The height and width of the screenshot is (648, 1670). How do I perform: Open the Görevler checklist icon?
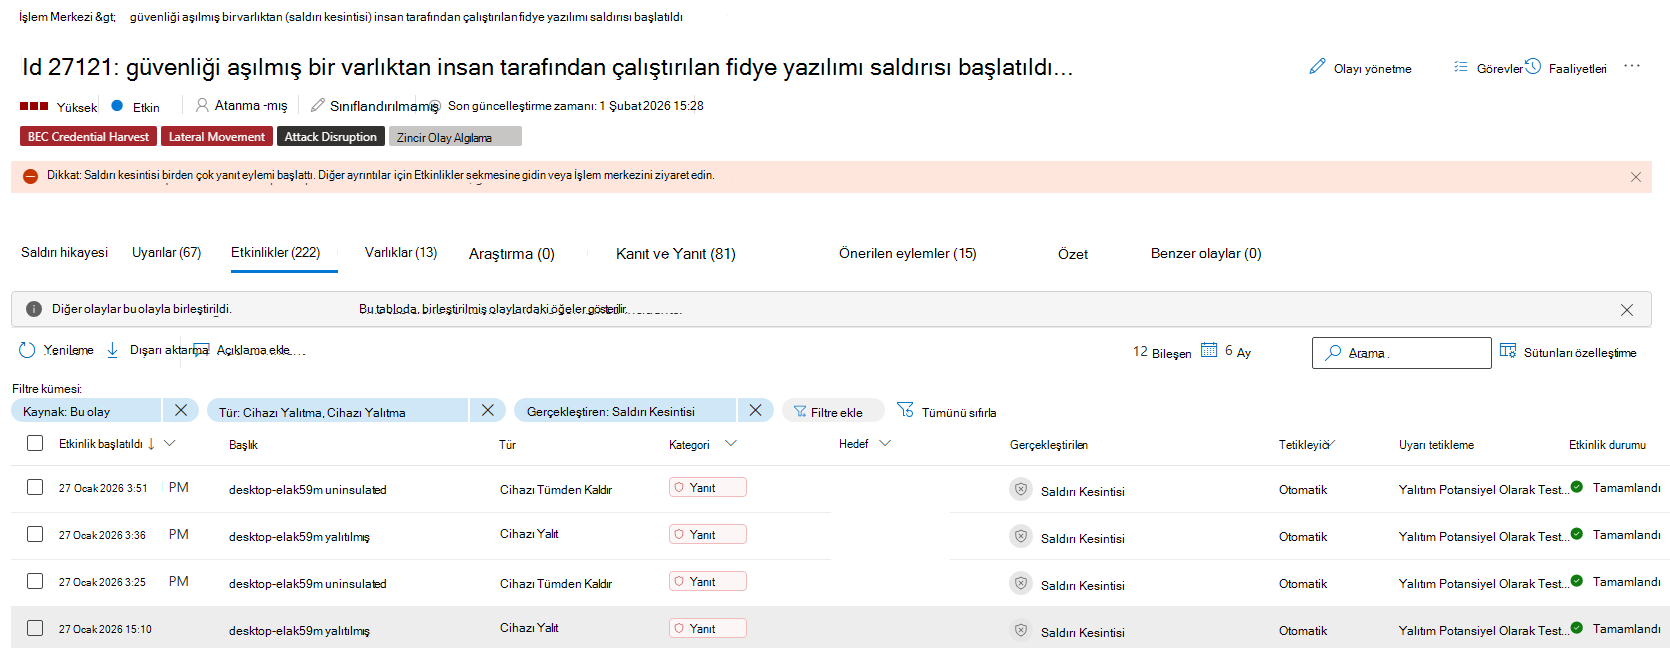click(1461, 67)
